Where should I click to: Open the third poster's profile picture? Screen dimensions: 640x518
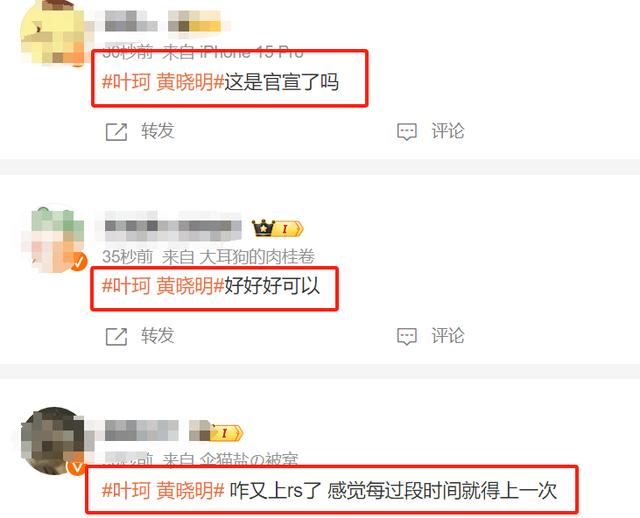tap(52, 441)
